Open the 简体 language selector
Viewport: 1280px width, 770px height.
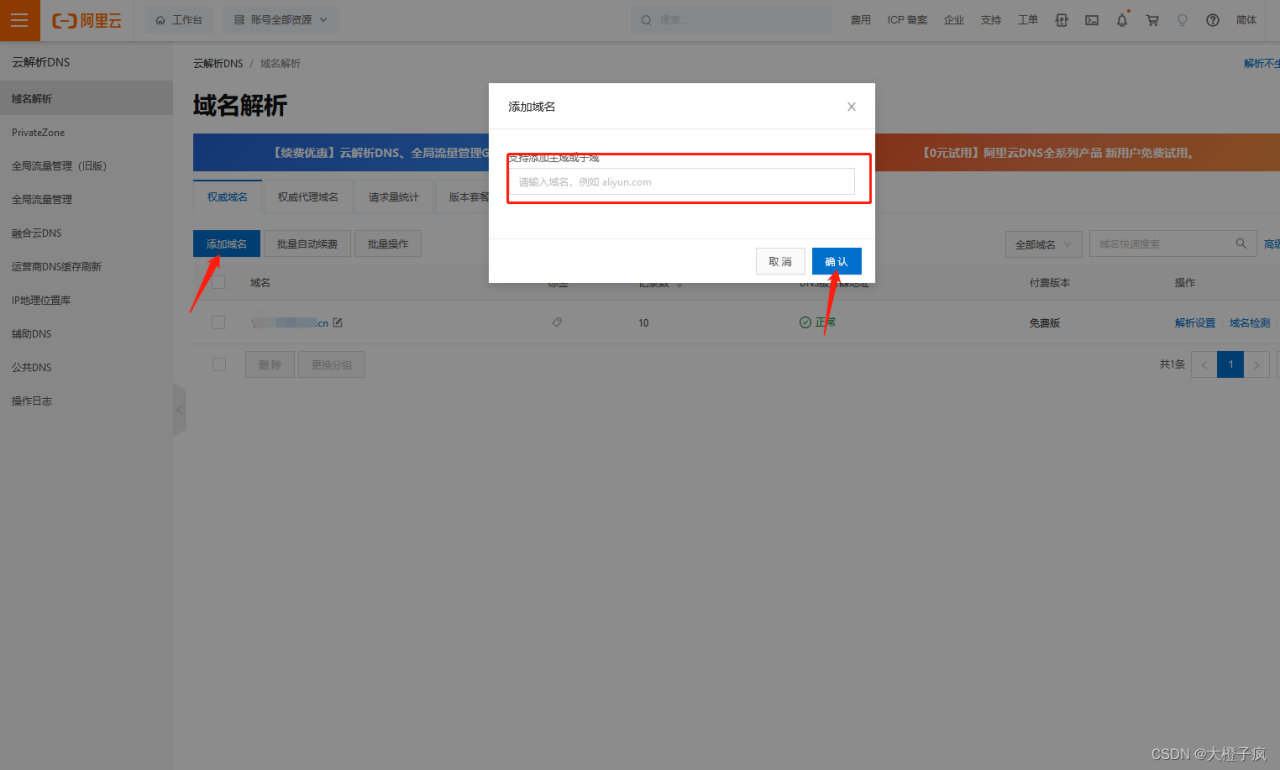[x=1246, y=20]
